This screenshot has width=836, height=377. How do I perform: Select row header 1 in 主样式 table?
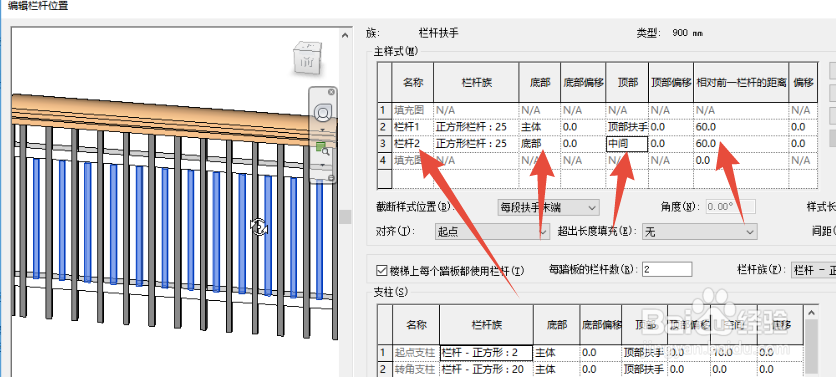pyautogui.click(x=384, y=111)
